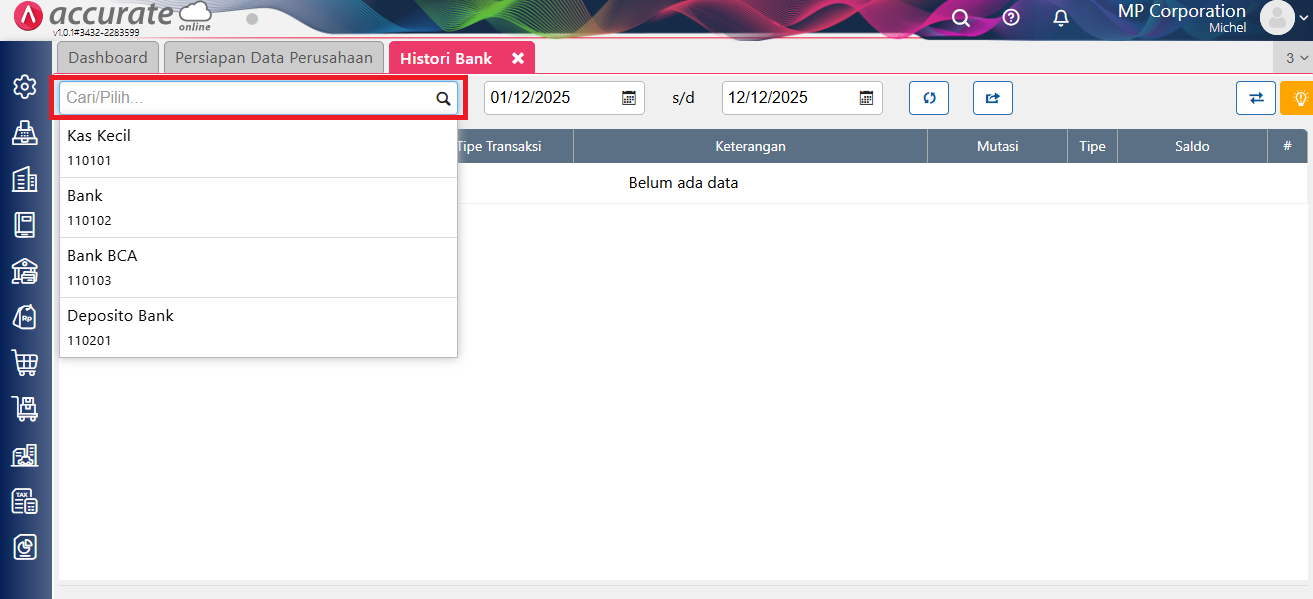1313x599 pixels.
Task: Open the company building sidebar icon
Action: click(x=24, y=180)
